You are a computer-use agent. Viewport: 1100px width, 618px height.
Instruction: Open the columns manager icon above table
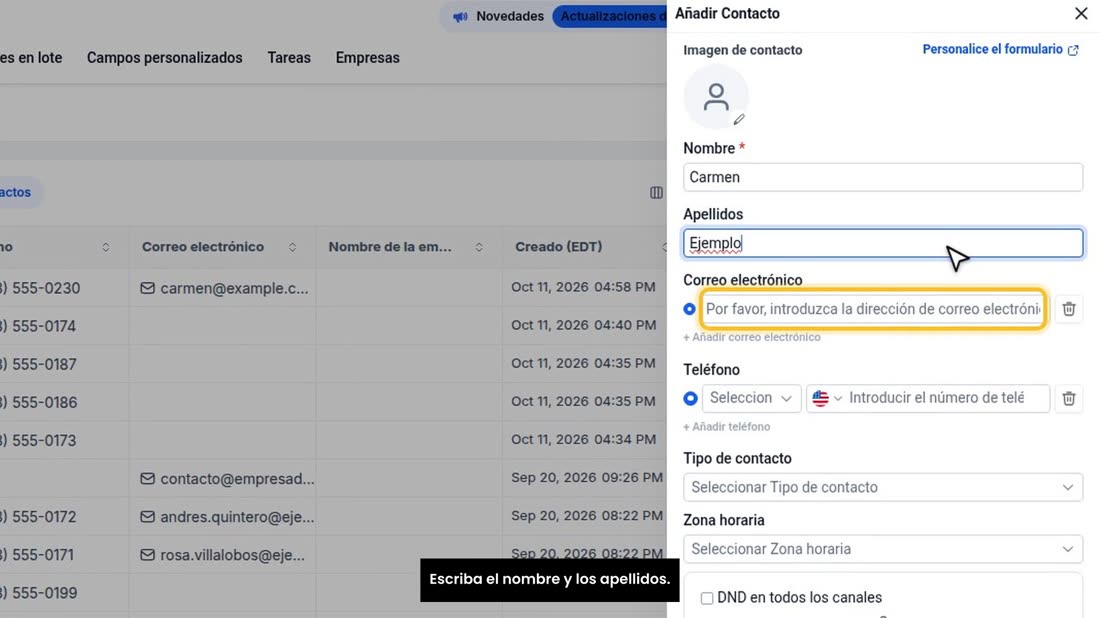point(656,192)
